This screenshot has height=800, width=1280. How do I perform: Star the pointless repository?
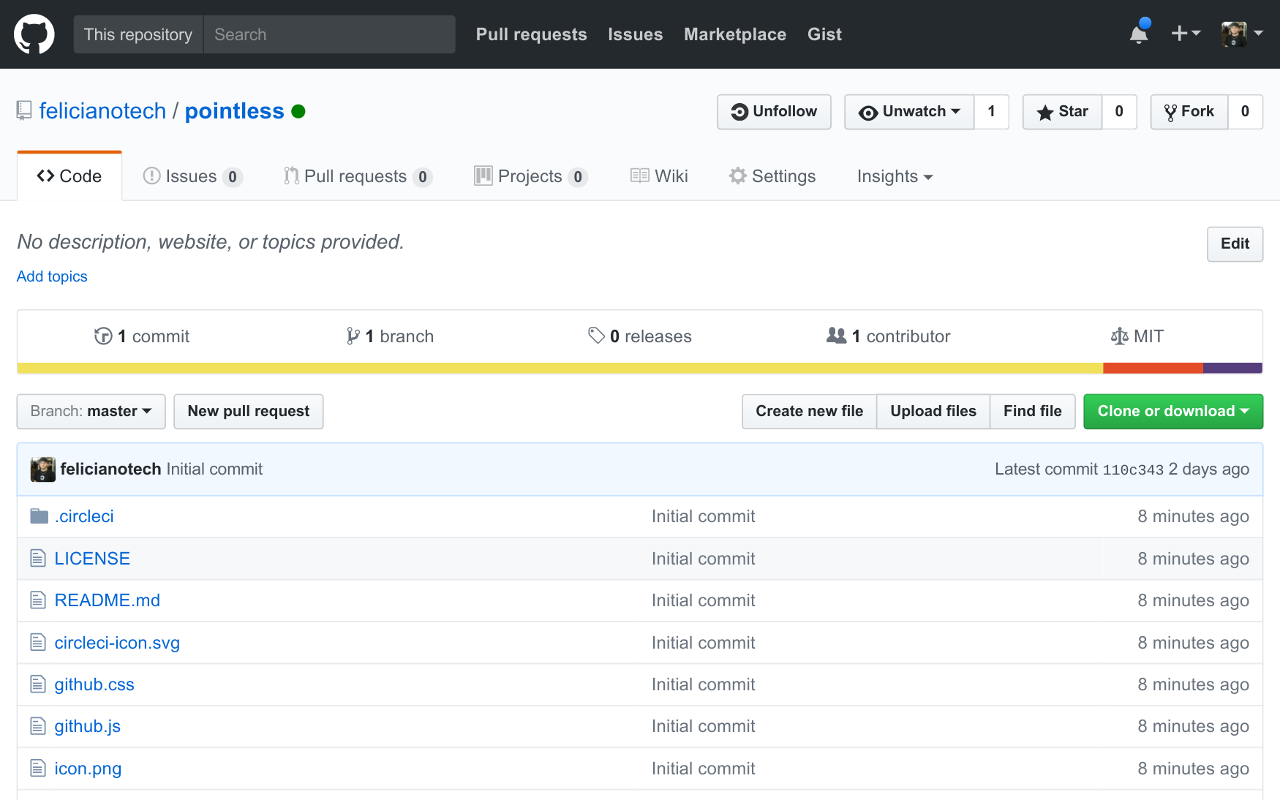(x=1063, y=112)
